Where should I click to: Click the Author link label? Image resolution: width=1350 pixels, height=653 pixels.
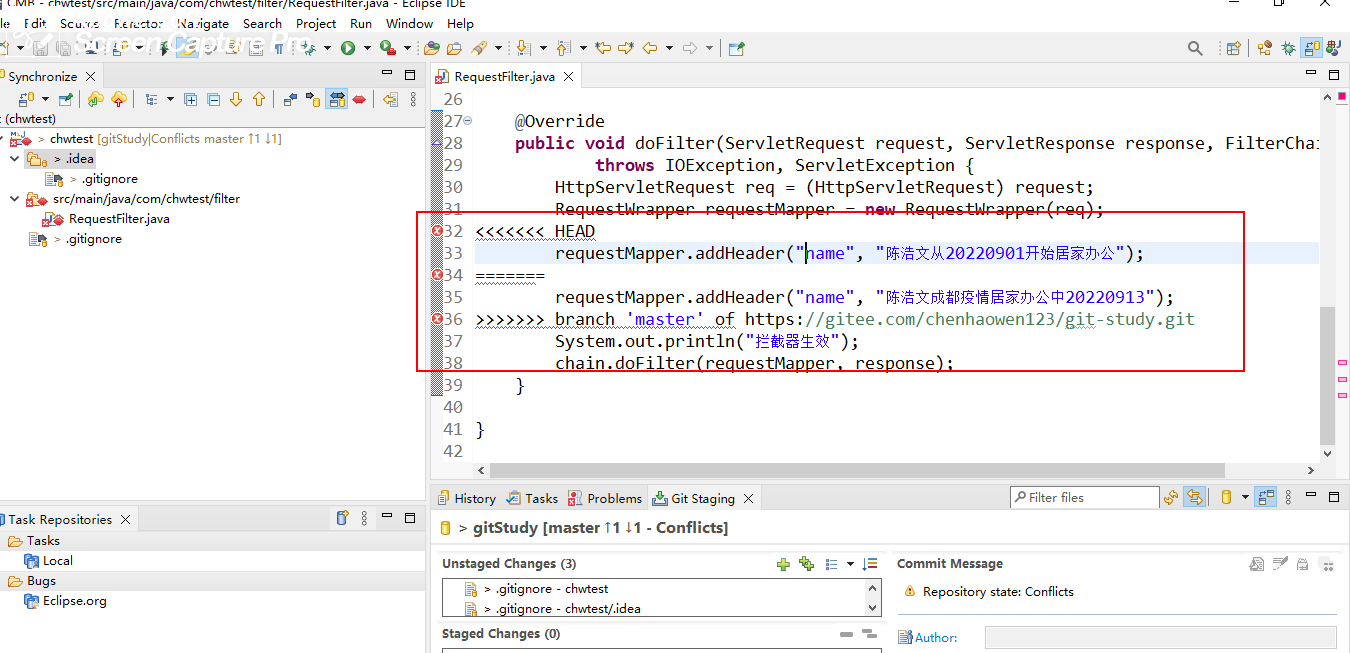point(936,637)
